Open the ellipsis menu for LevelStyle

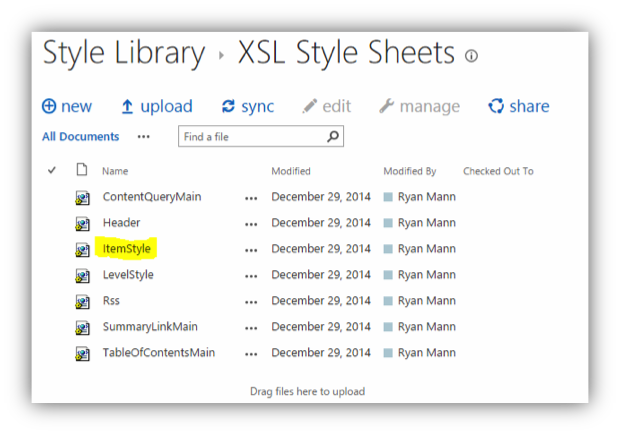(x=251, y=276)
